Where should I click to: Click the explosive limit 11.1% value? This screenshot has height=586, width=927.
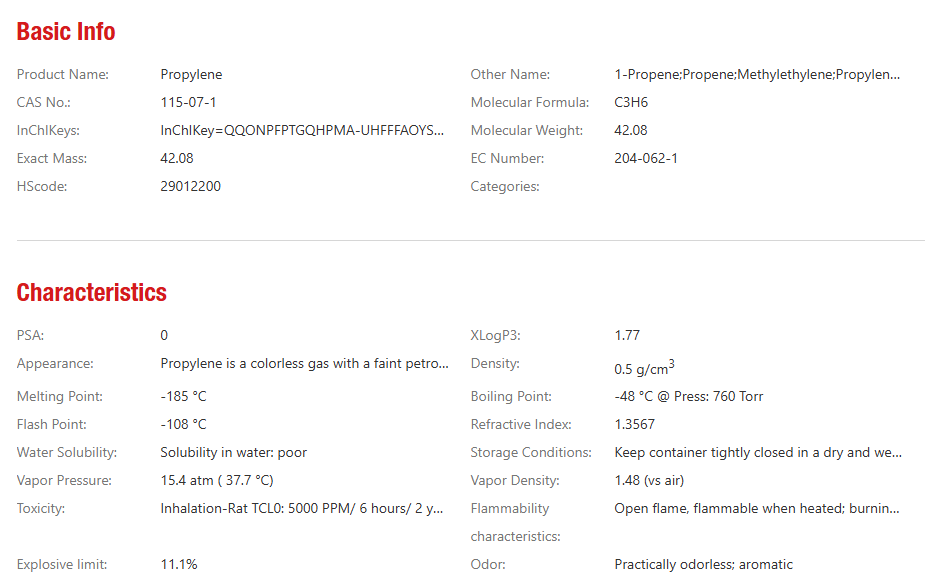click(x=179, y=565)
